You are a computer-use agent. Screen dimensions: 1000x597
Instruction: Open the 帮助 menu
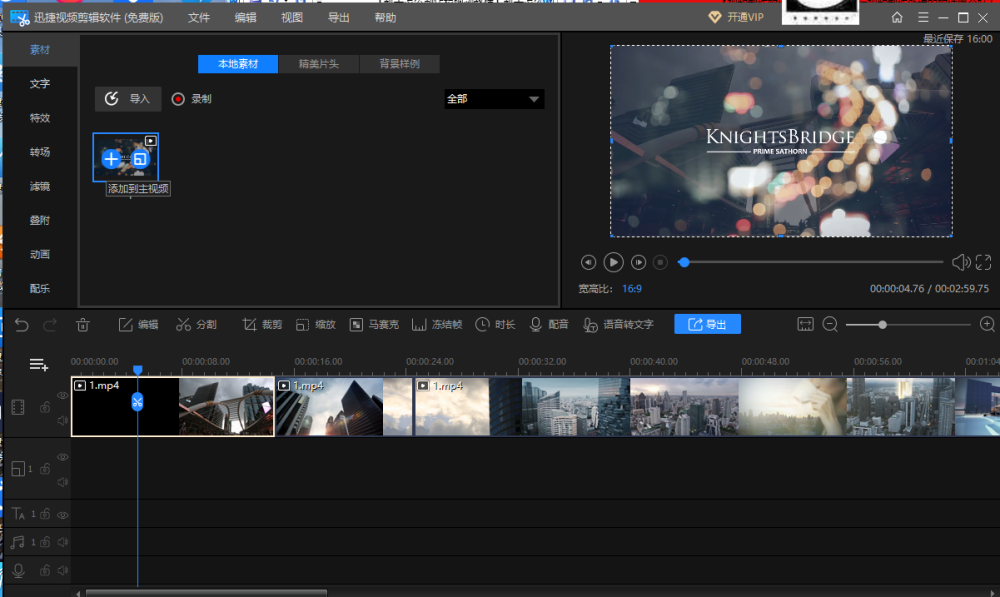coord(385,18)
